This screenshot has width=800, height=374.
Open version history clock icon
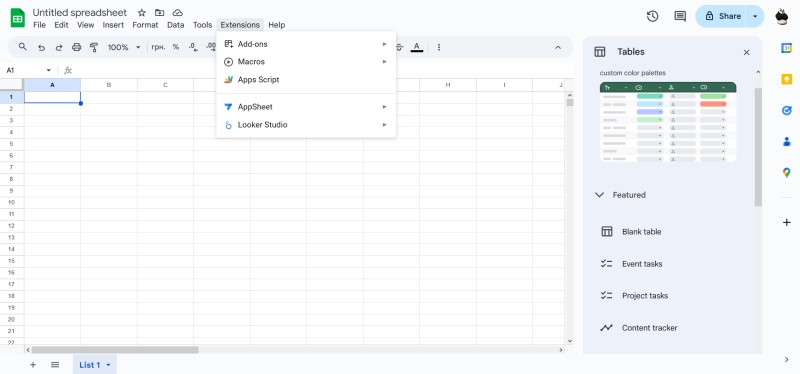(x=652, y=16)
